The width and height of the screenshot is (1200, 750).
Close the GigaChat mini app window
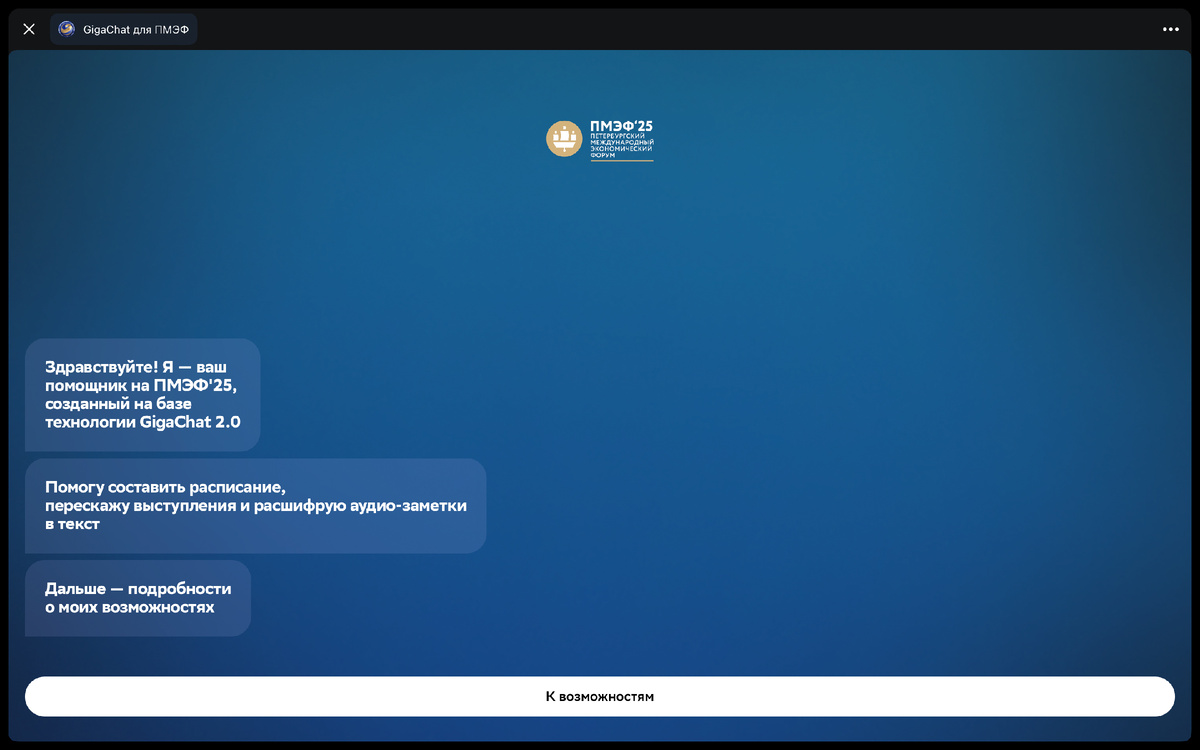(29, 29)
